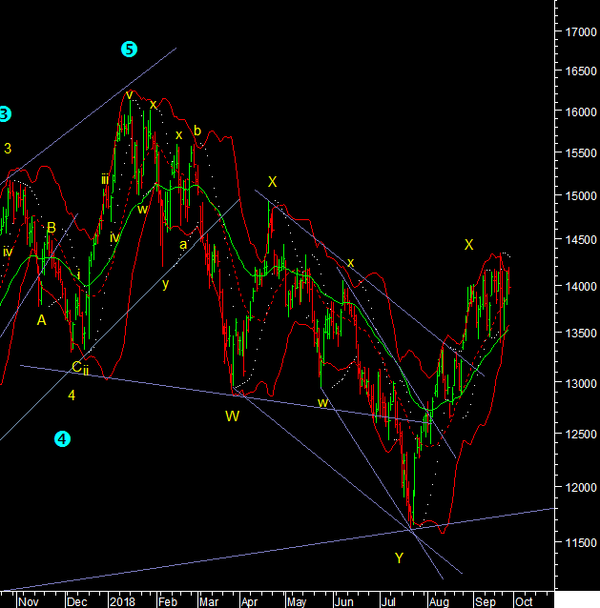
Task: Click the cyan circled 5 wave marker
Action: click(129, 49)
